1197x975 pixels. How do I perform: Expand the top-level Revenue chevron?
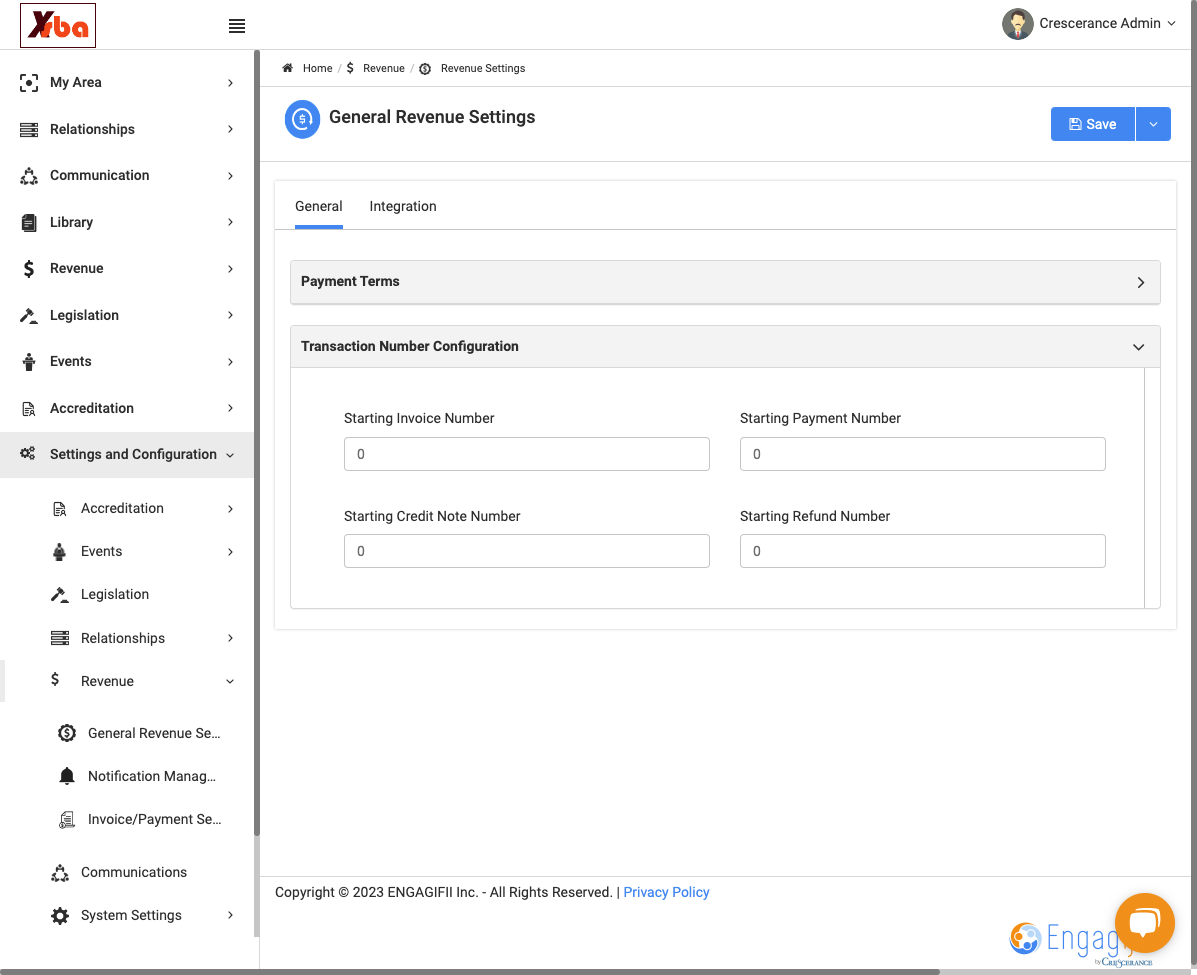coord(230,269)
